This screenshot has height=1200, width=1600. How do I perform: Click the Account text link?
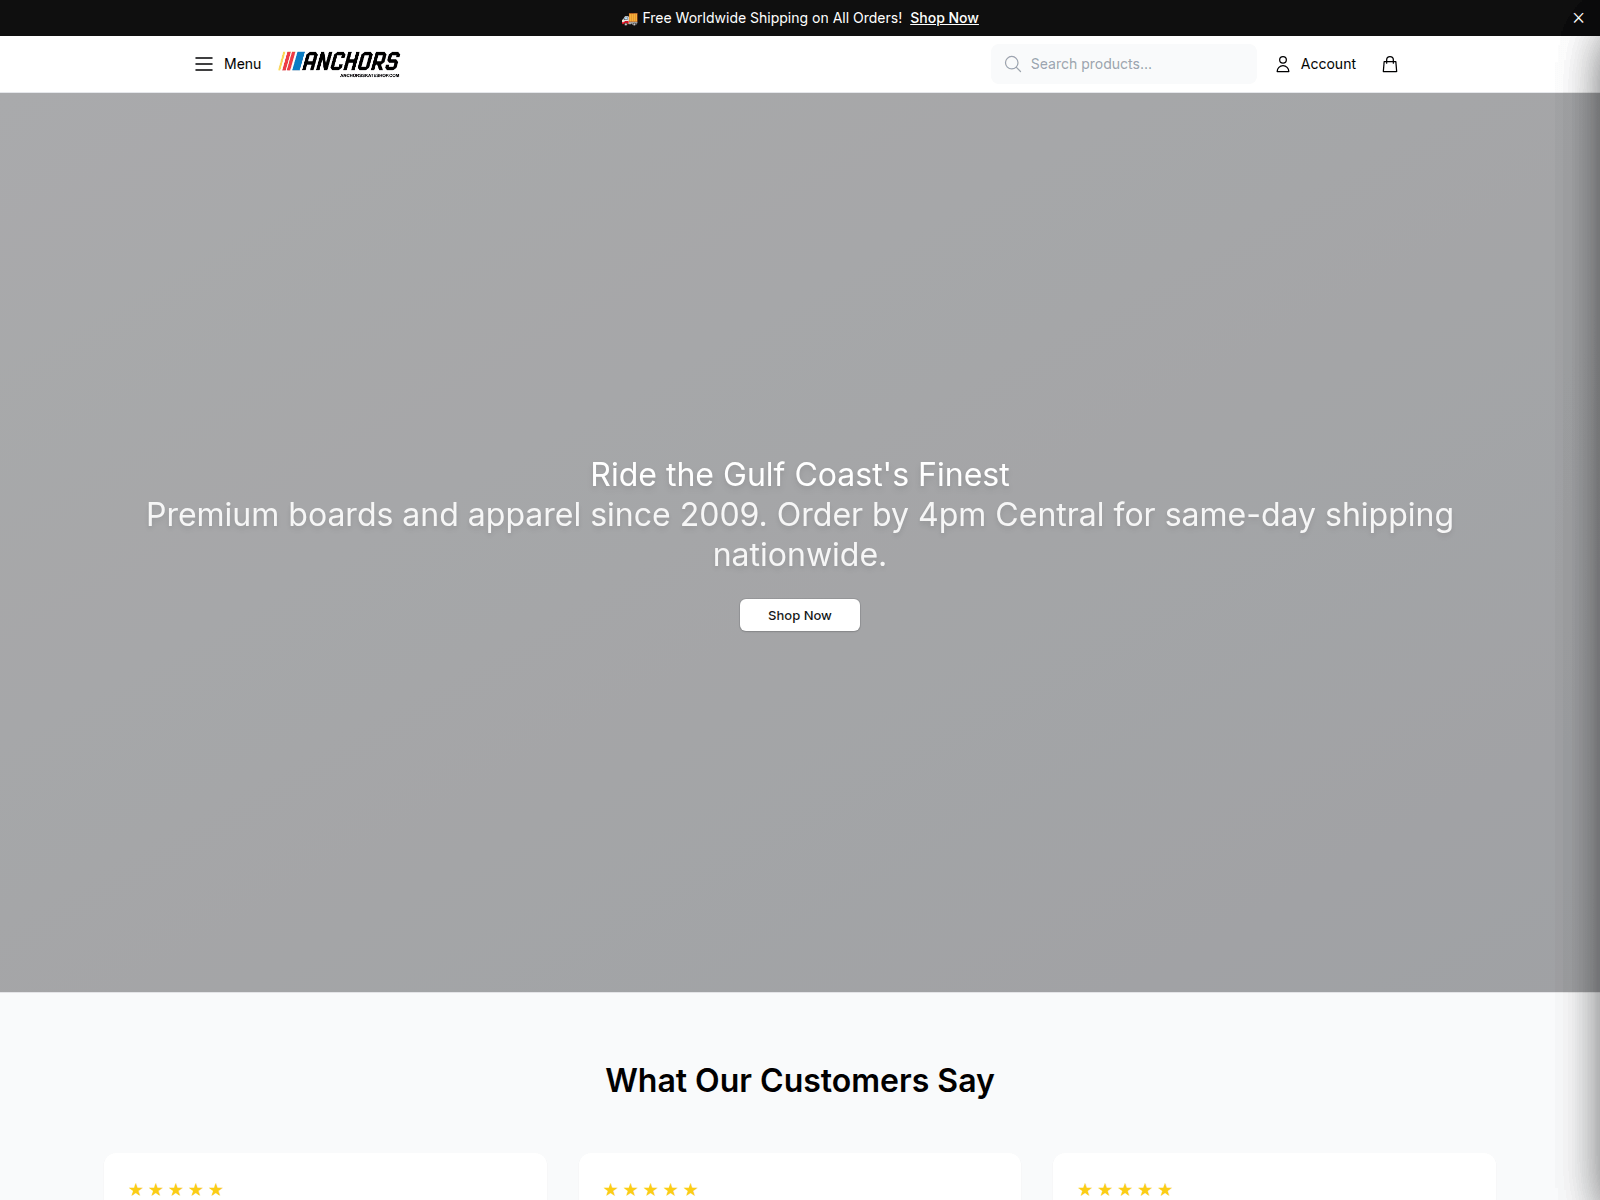[1328, 64]
